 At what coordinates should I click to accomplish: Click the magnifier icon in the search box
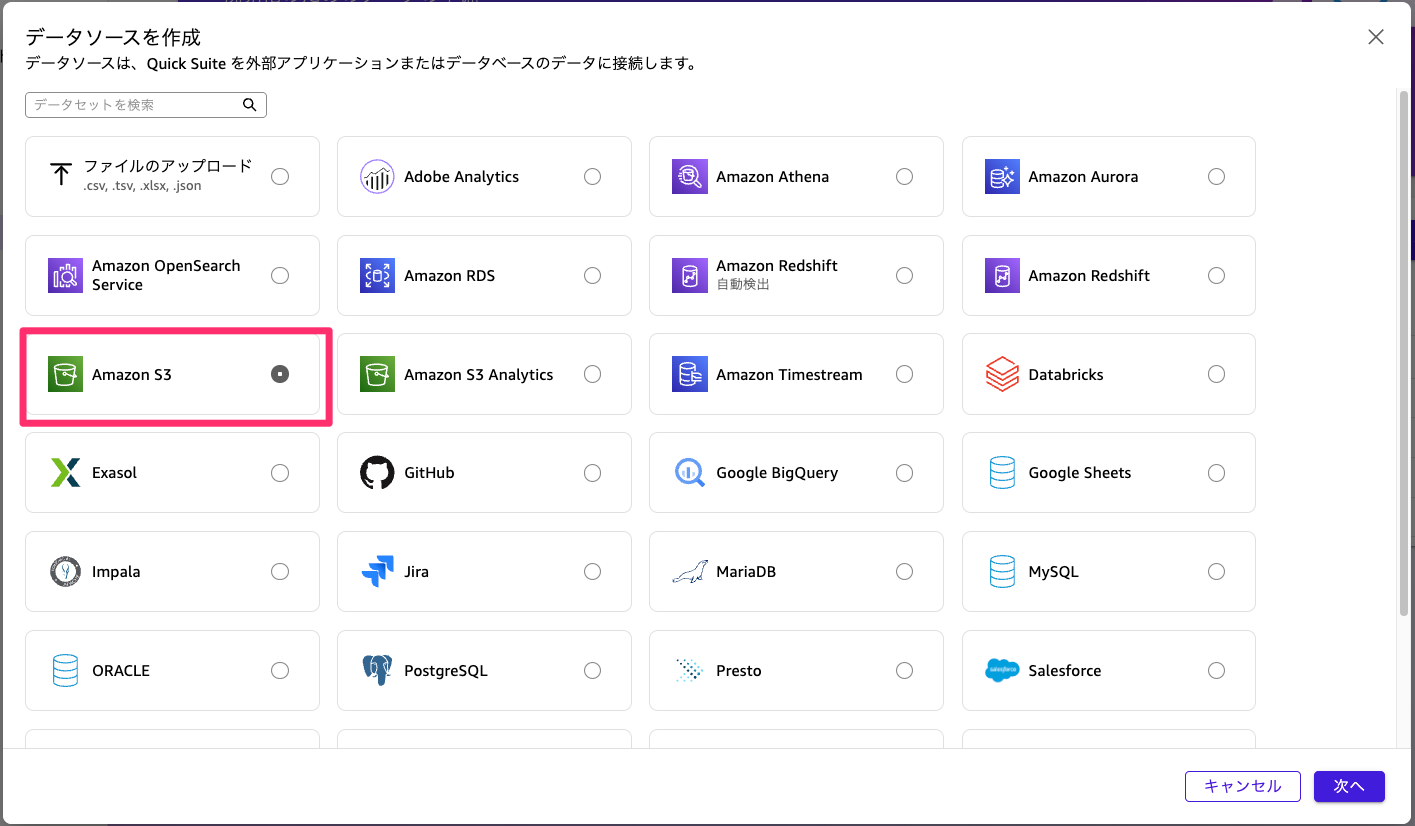(x=249, y=104)
